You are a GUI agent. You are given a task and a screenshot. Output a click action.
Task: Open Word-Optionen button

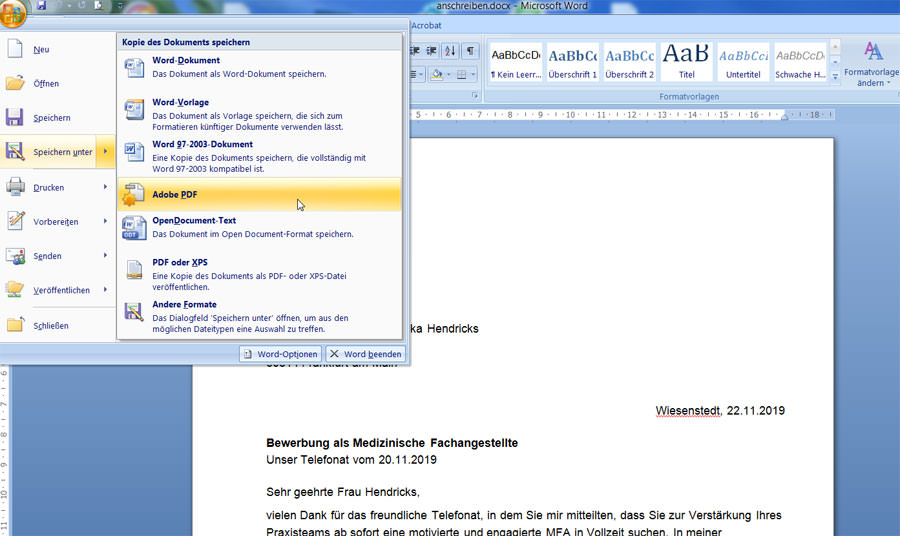281,354
